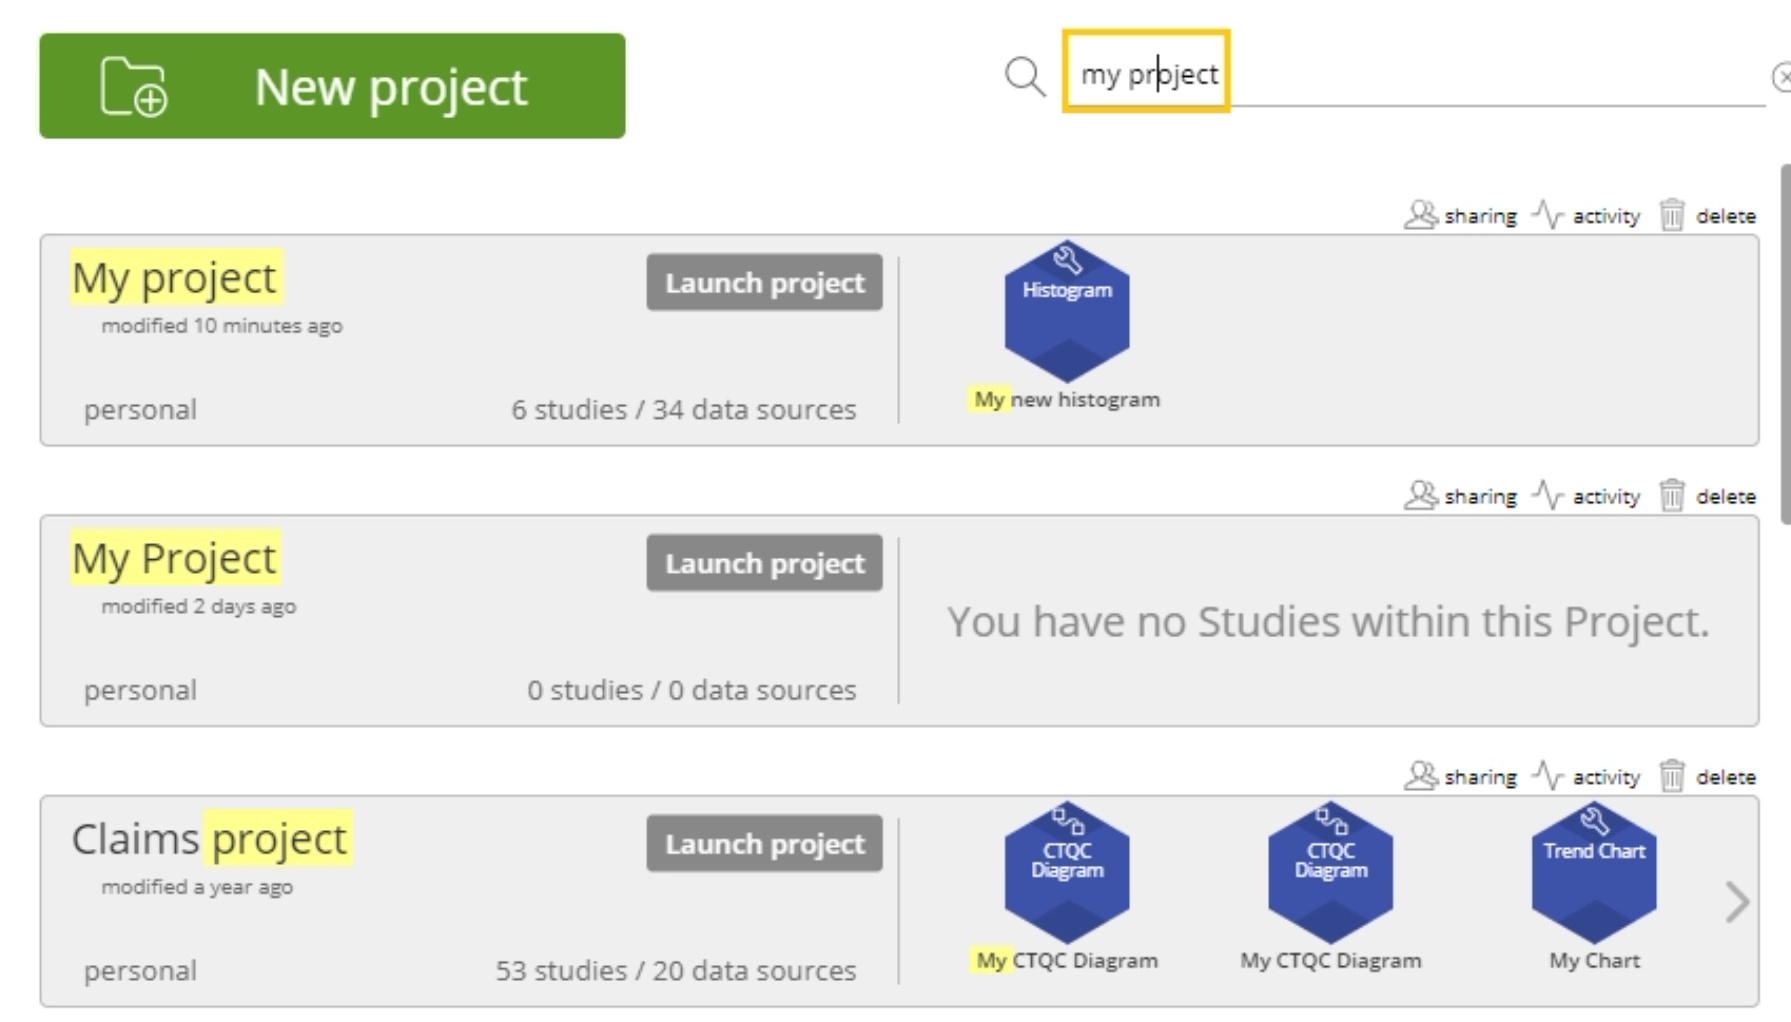Viewport: 1791px width, 1022px height.
Task: Launch the Claims project
Action: [764, 844]
